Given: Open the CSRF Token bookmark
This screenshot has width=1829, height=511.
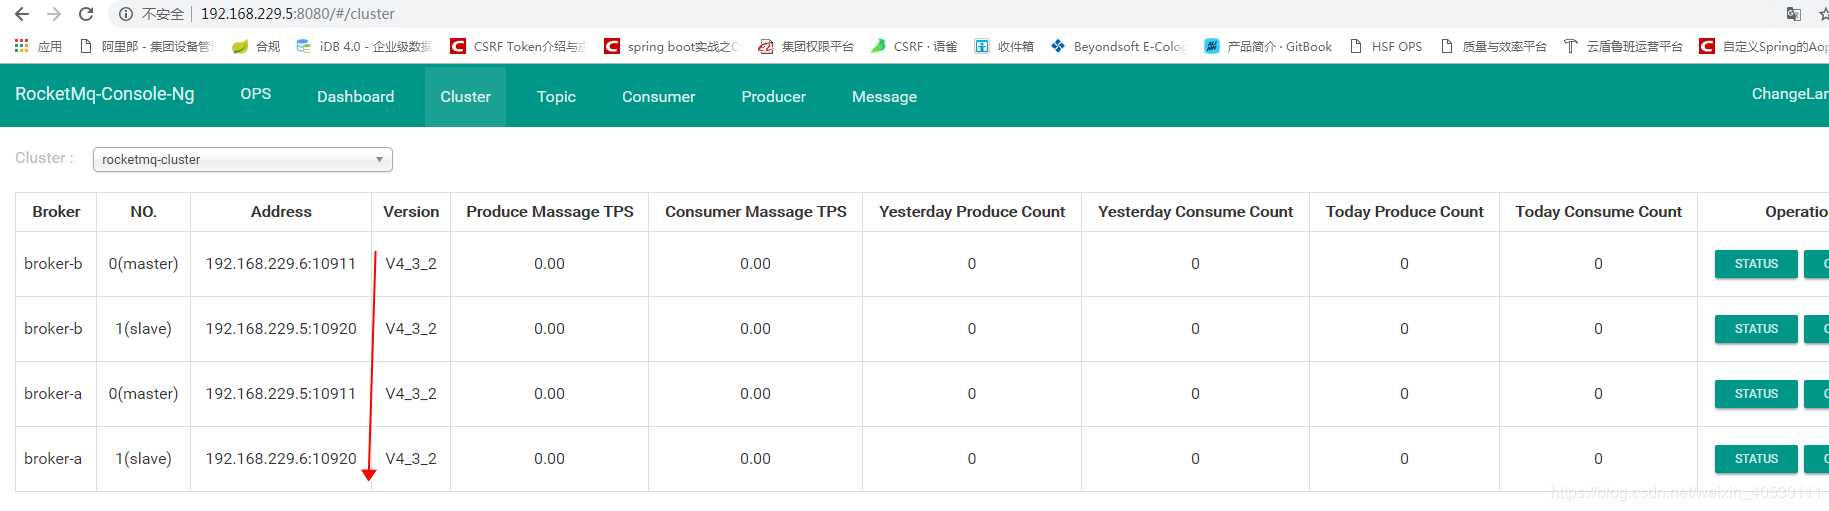Looking at the screenshot, I should (518, 46).
